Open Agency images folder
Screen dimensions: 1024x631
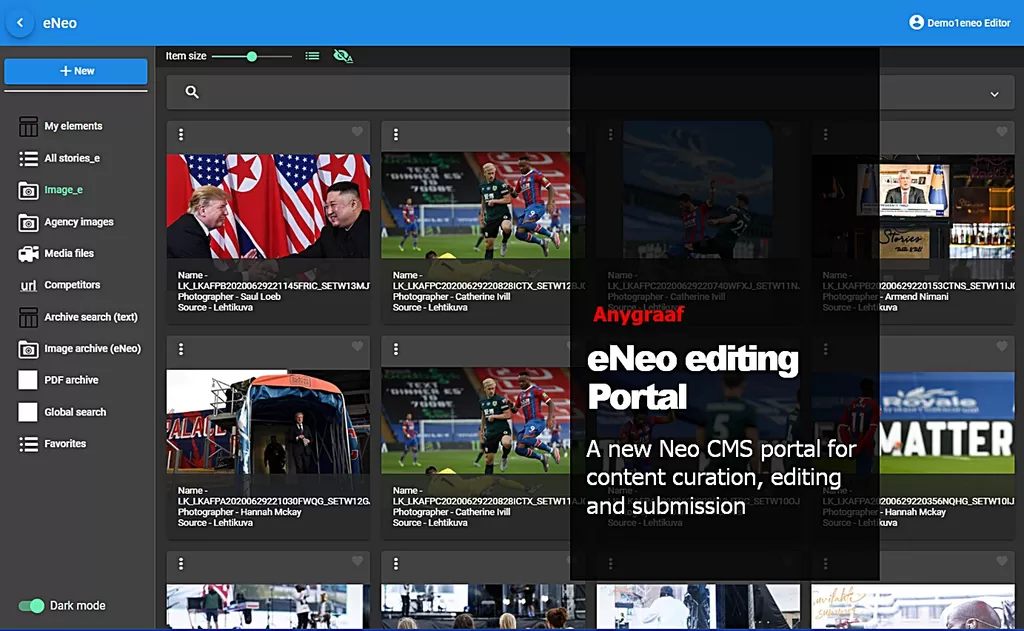click(x=78, y=222)
